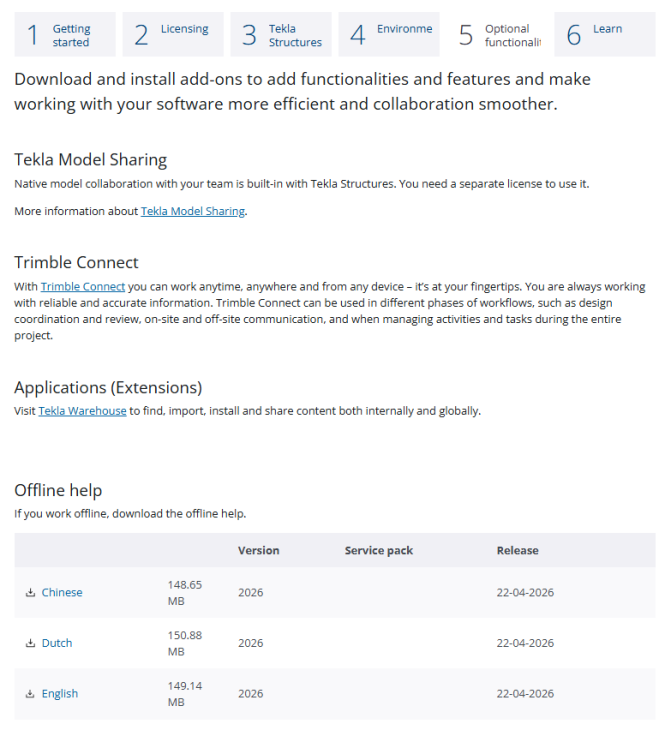
Task: Click version 2026 in Dutch row
Action: [x=251, y=643]
